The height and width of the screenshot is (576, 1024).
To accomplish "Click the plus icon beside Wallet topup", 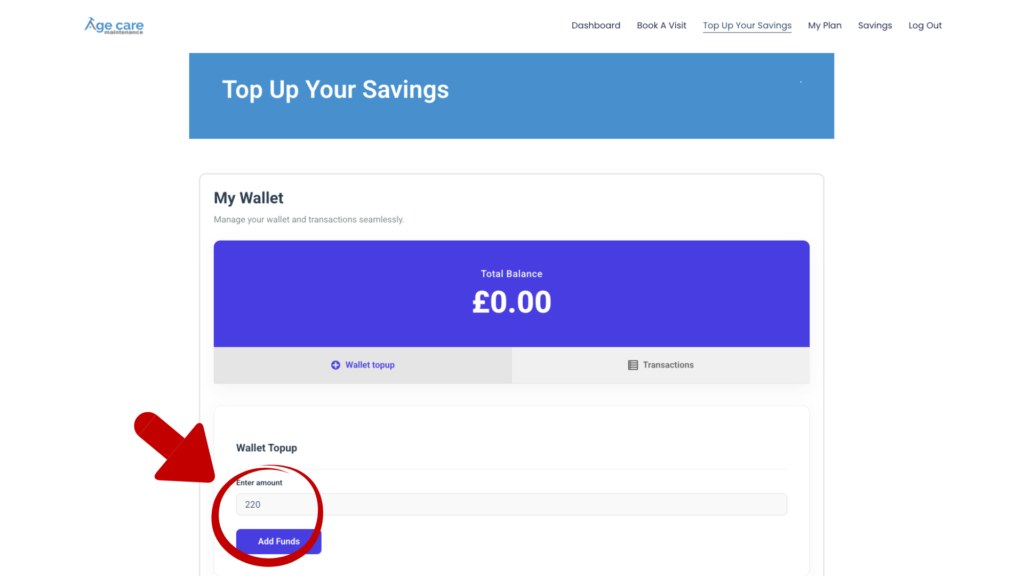I will (336, 365).
